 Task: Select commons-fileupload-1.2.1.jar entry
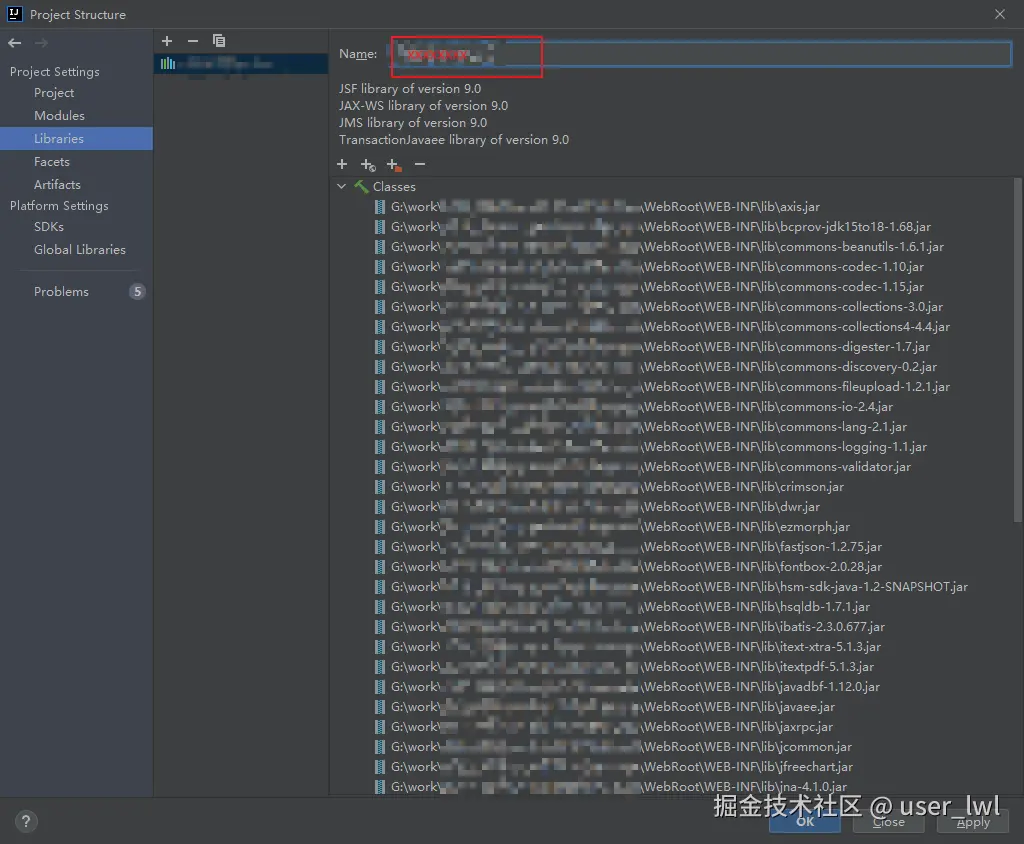pos(662,387)
